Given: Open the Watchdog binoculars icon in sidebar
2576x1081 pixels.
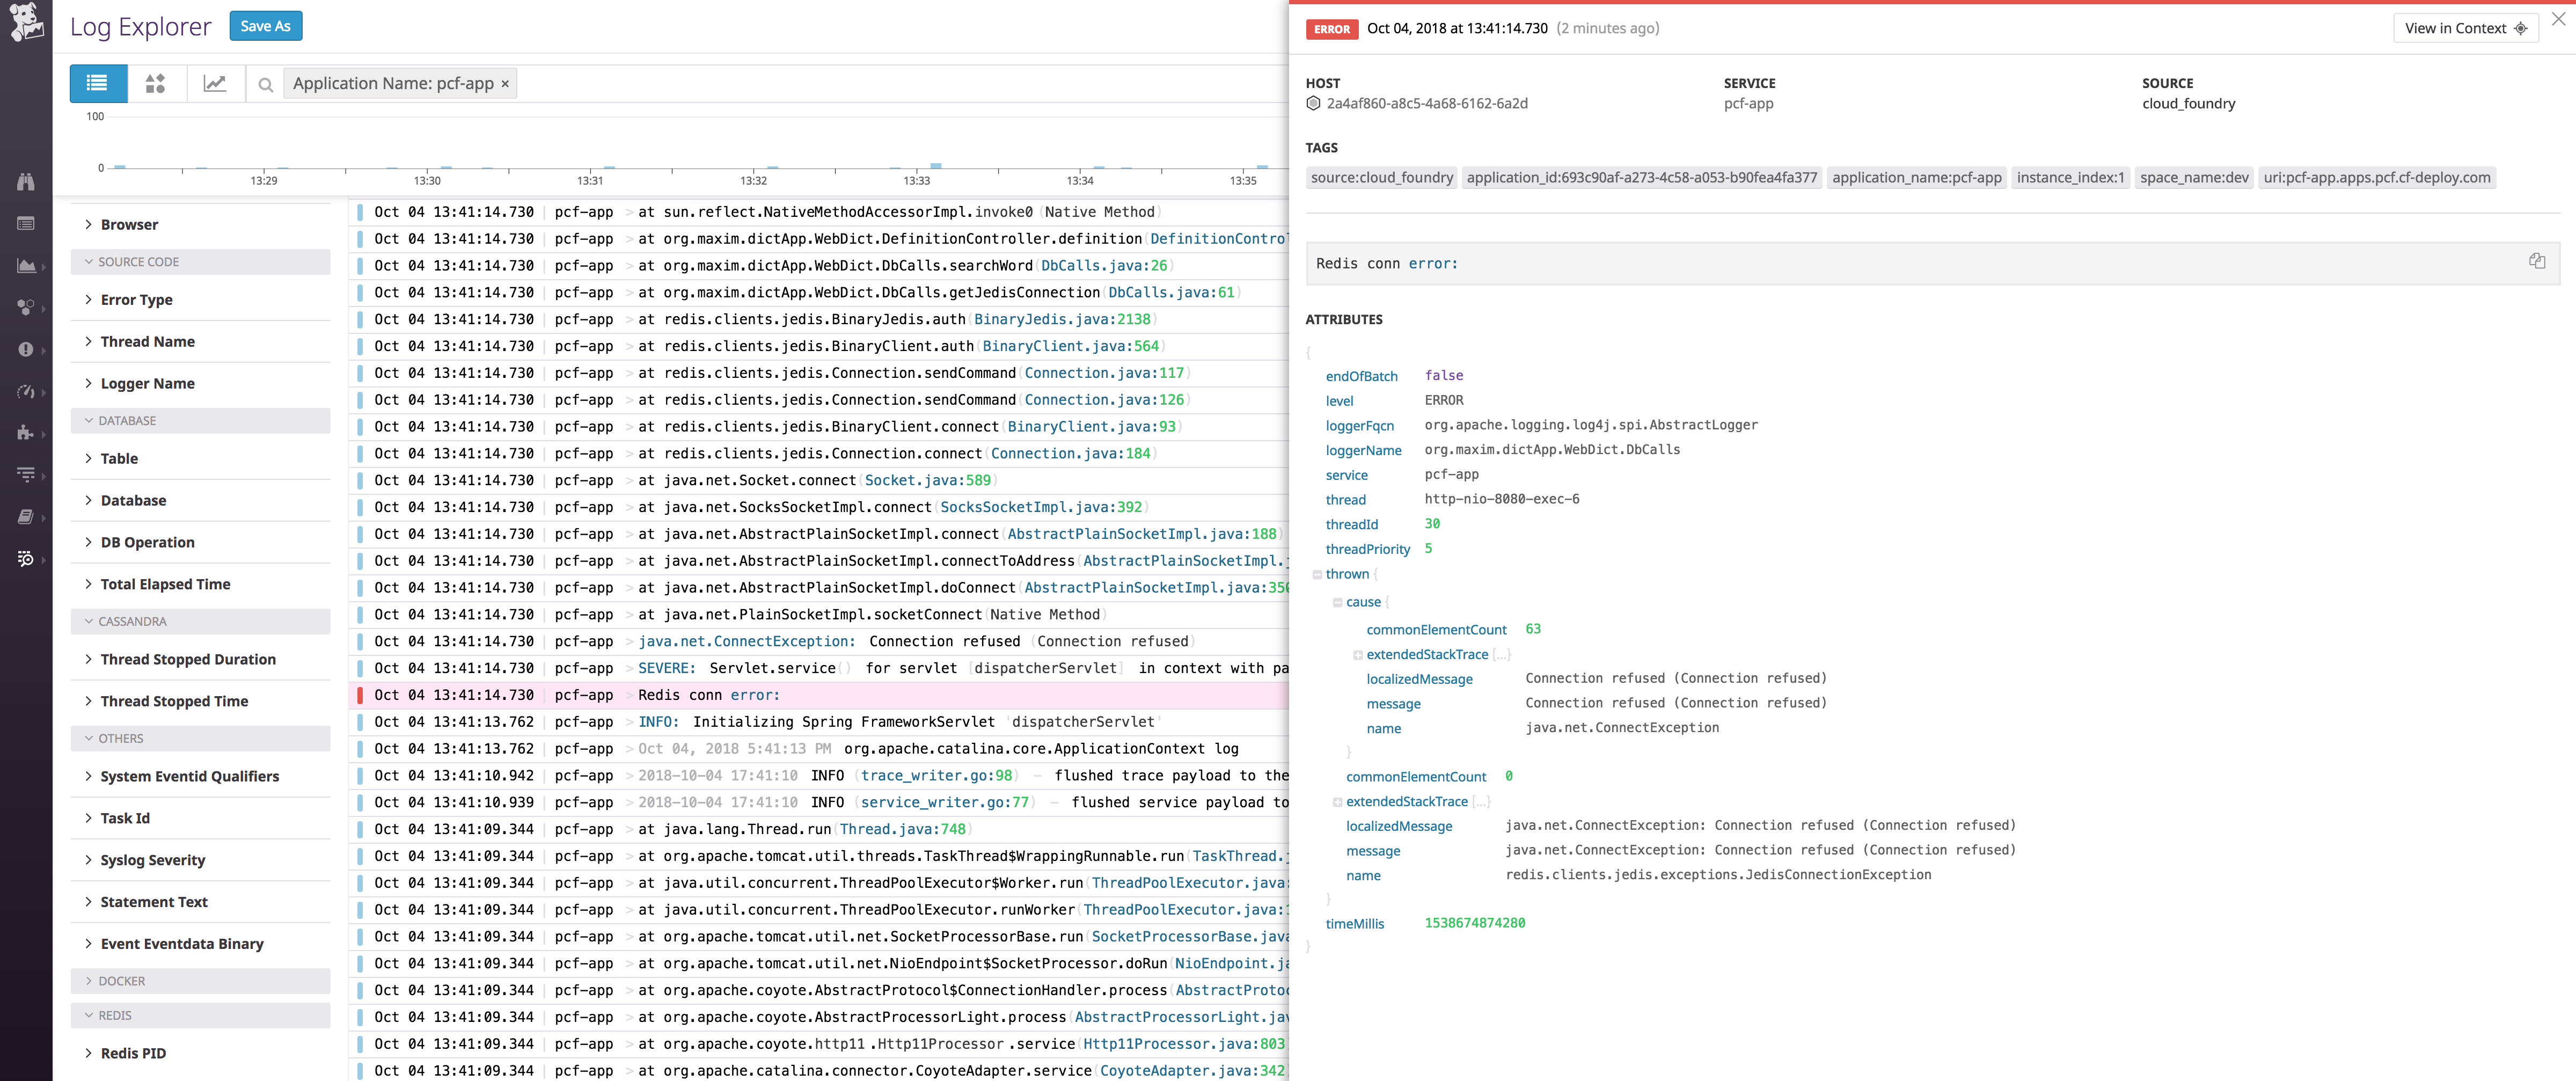Looking at the screenshot, I should coord(25,181).
